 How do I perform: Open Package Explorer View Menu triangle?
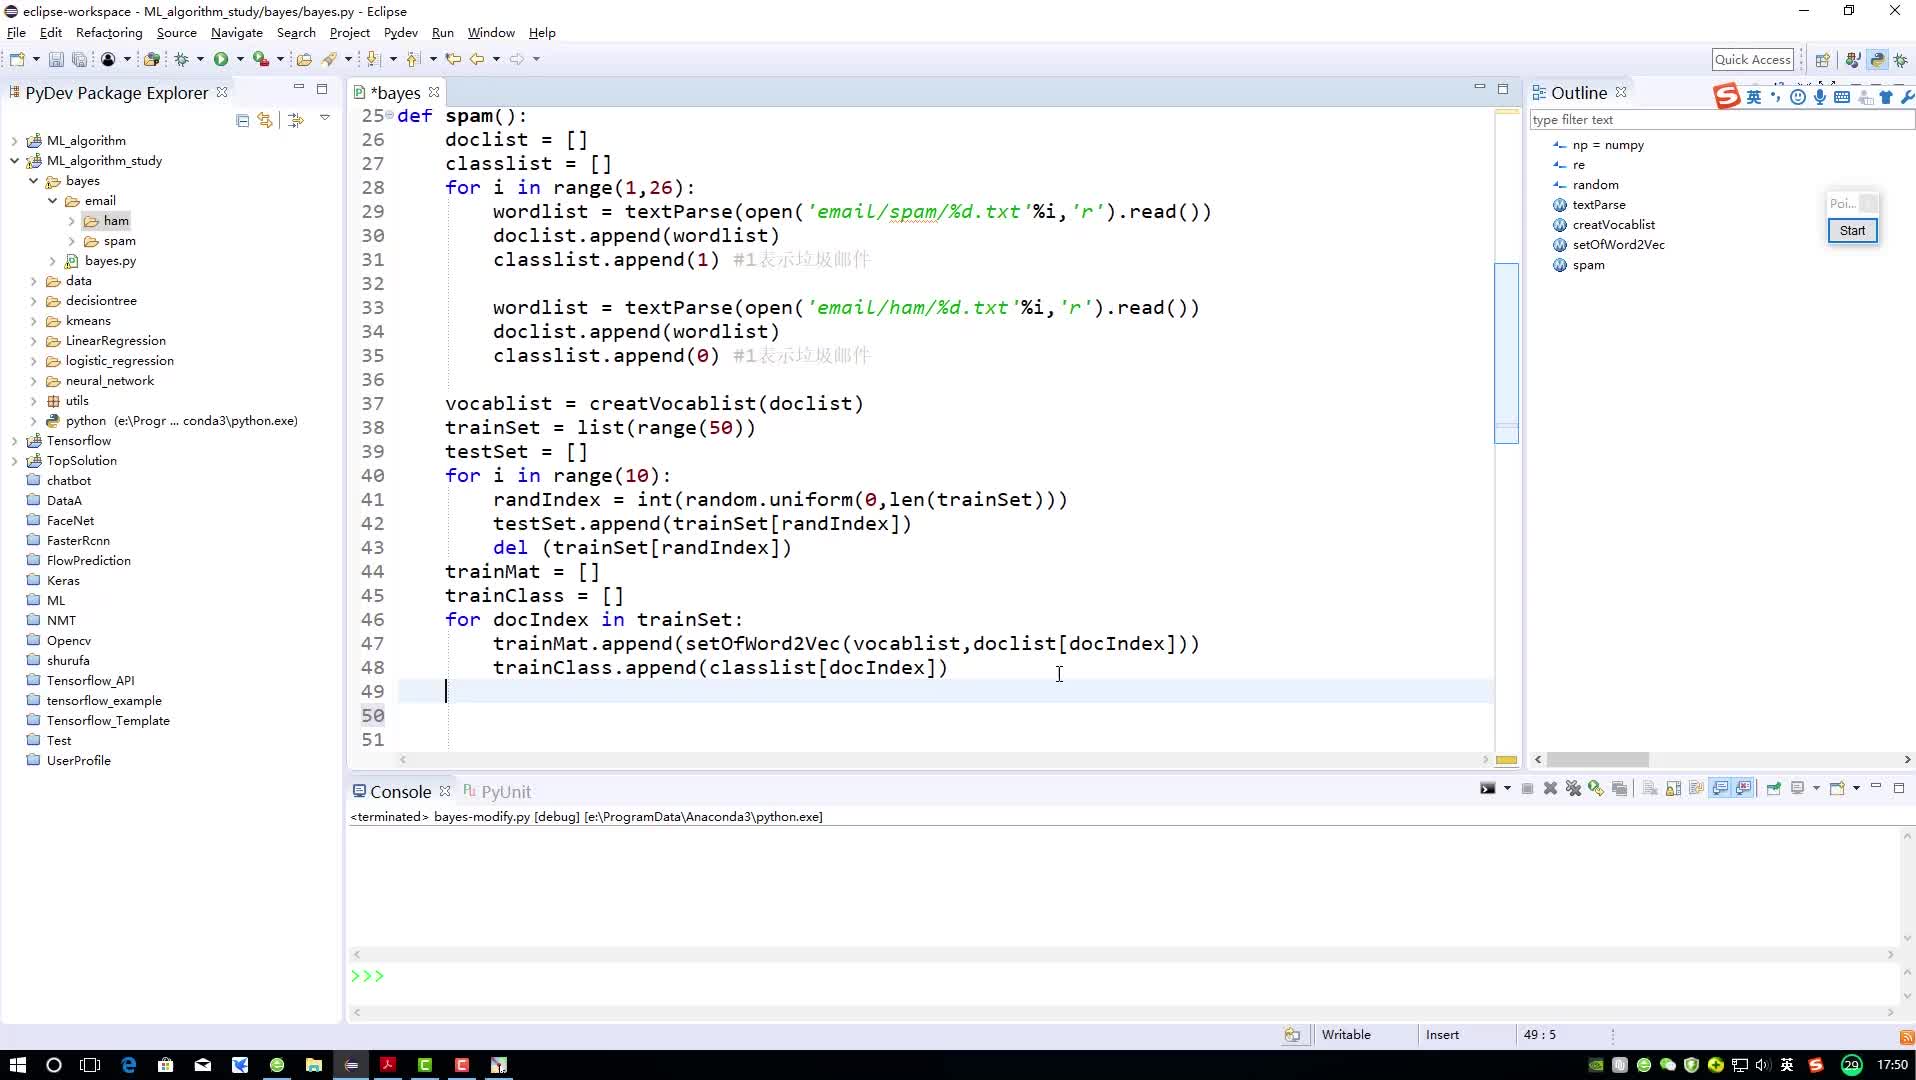point(325,119)
